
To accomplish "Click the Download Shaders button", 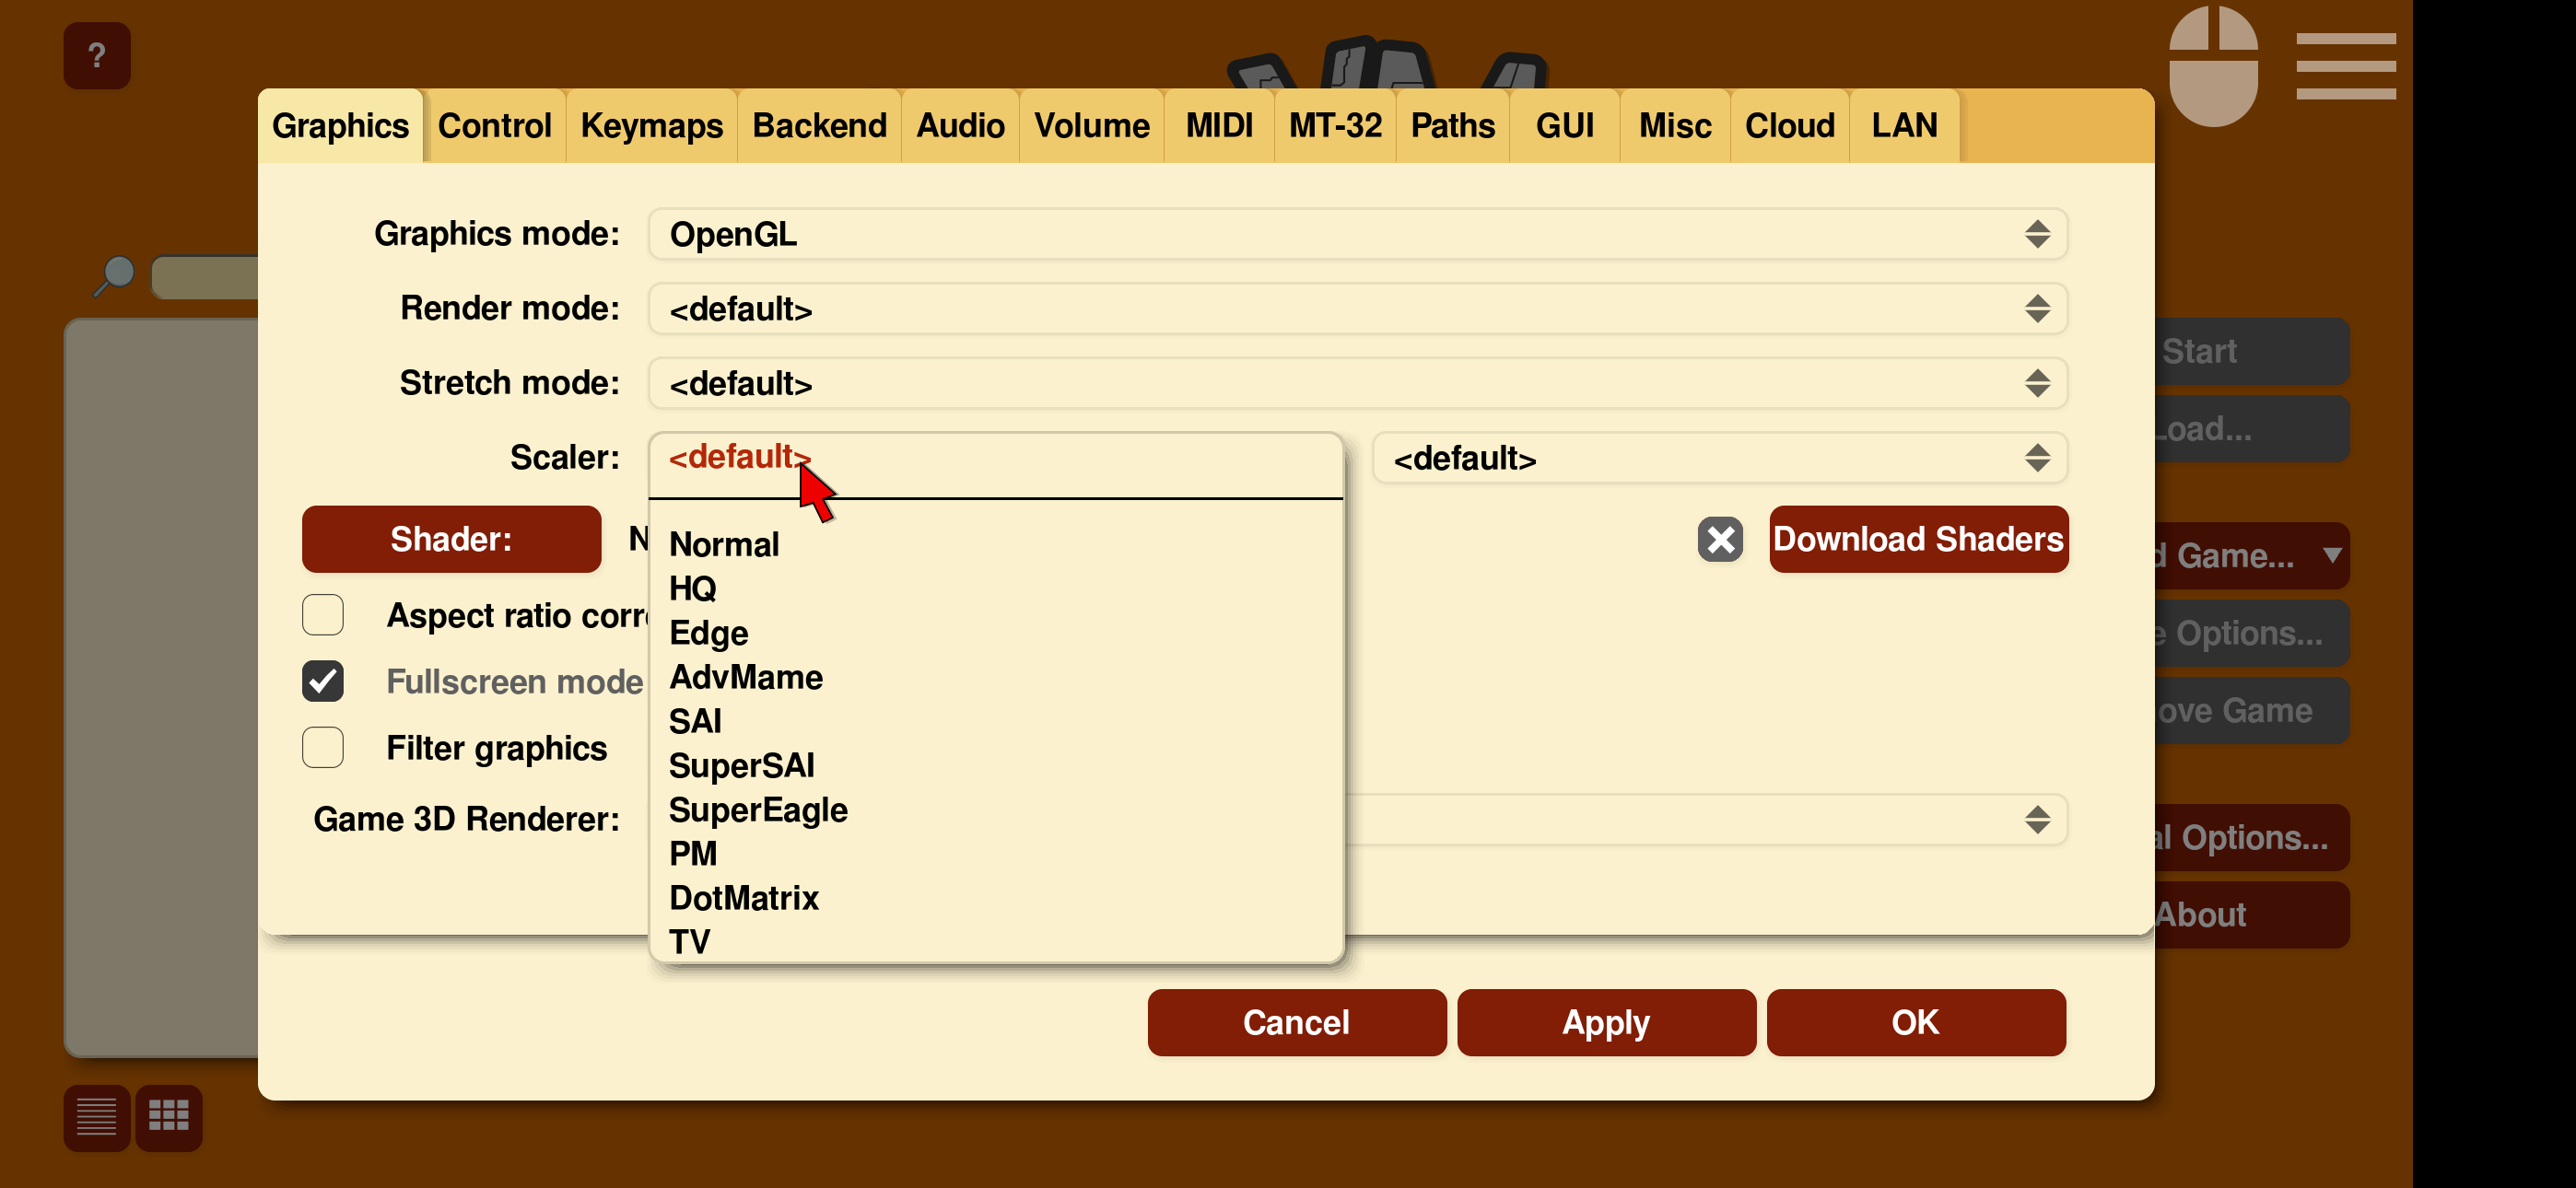I will point(1917,539).
